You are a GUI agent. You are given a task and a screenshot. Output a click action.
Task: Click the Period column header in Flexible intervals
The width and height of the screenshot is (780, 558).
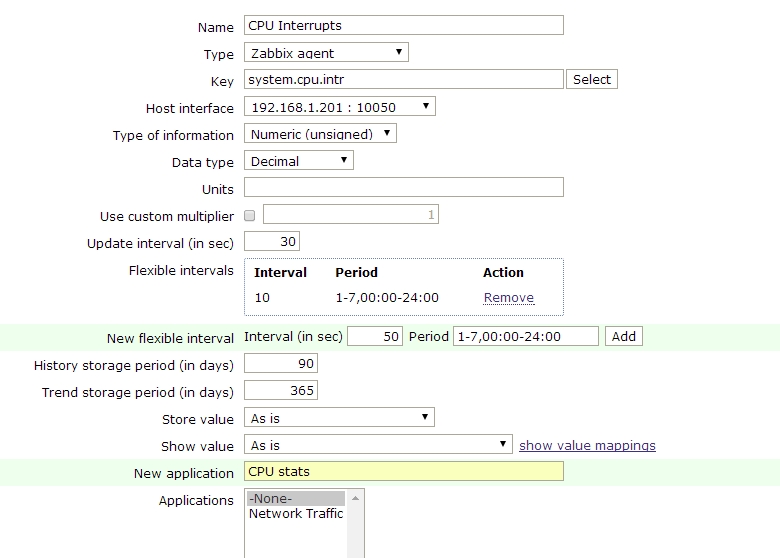356,272
